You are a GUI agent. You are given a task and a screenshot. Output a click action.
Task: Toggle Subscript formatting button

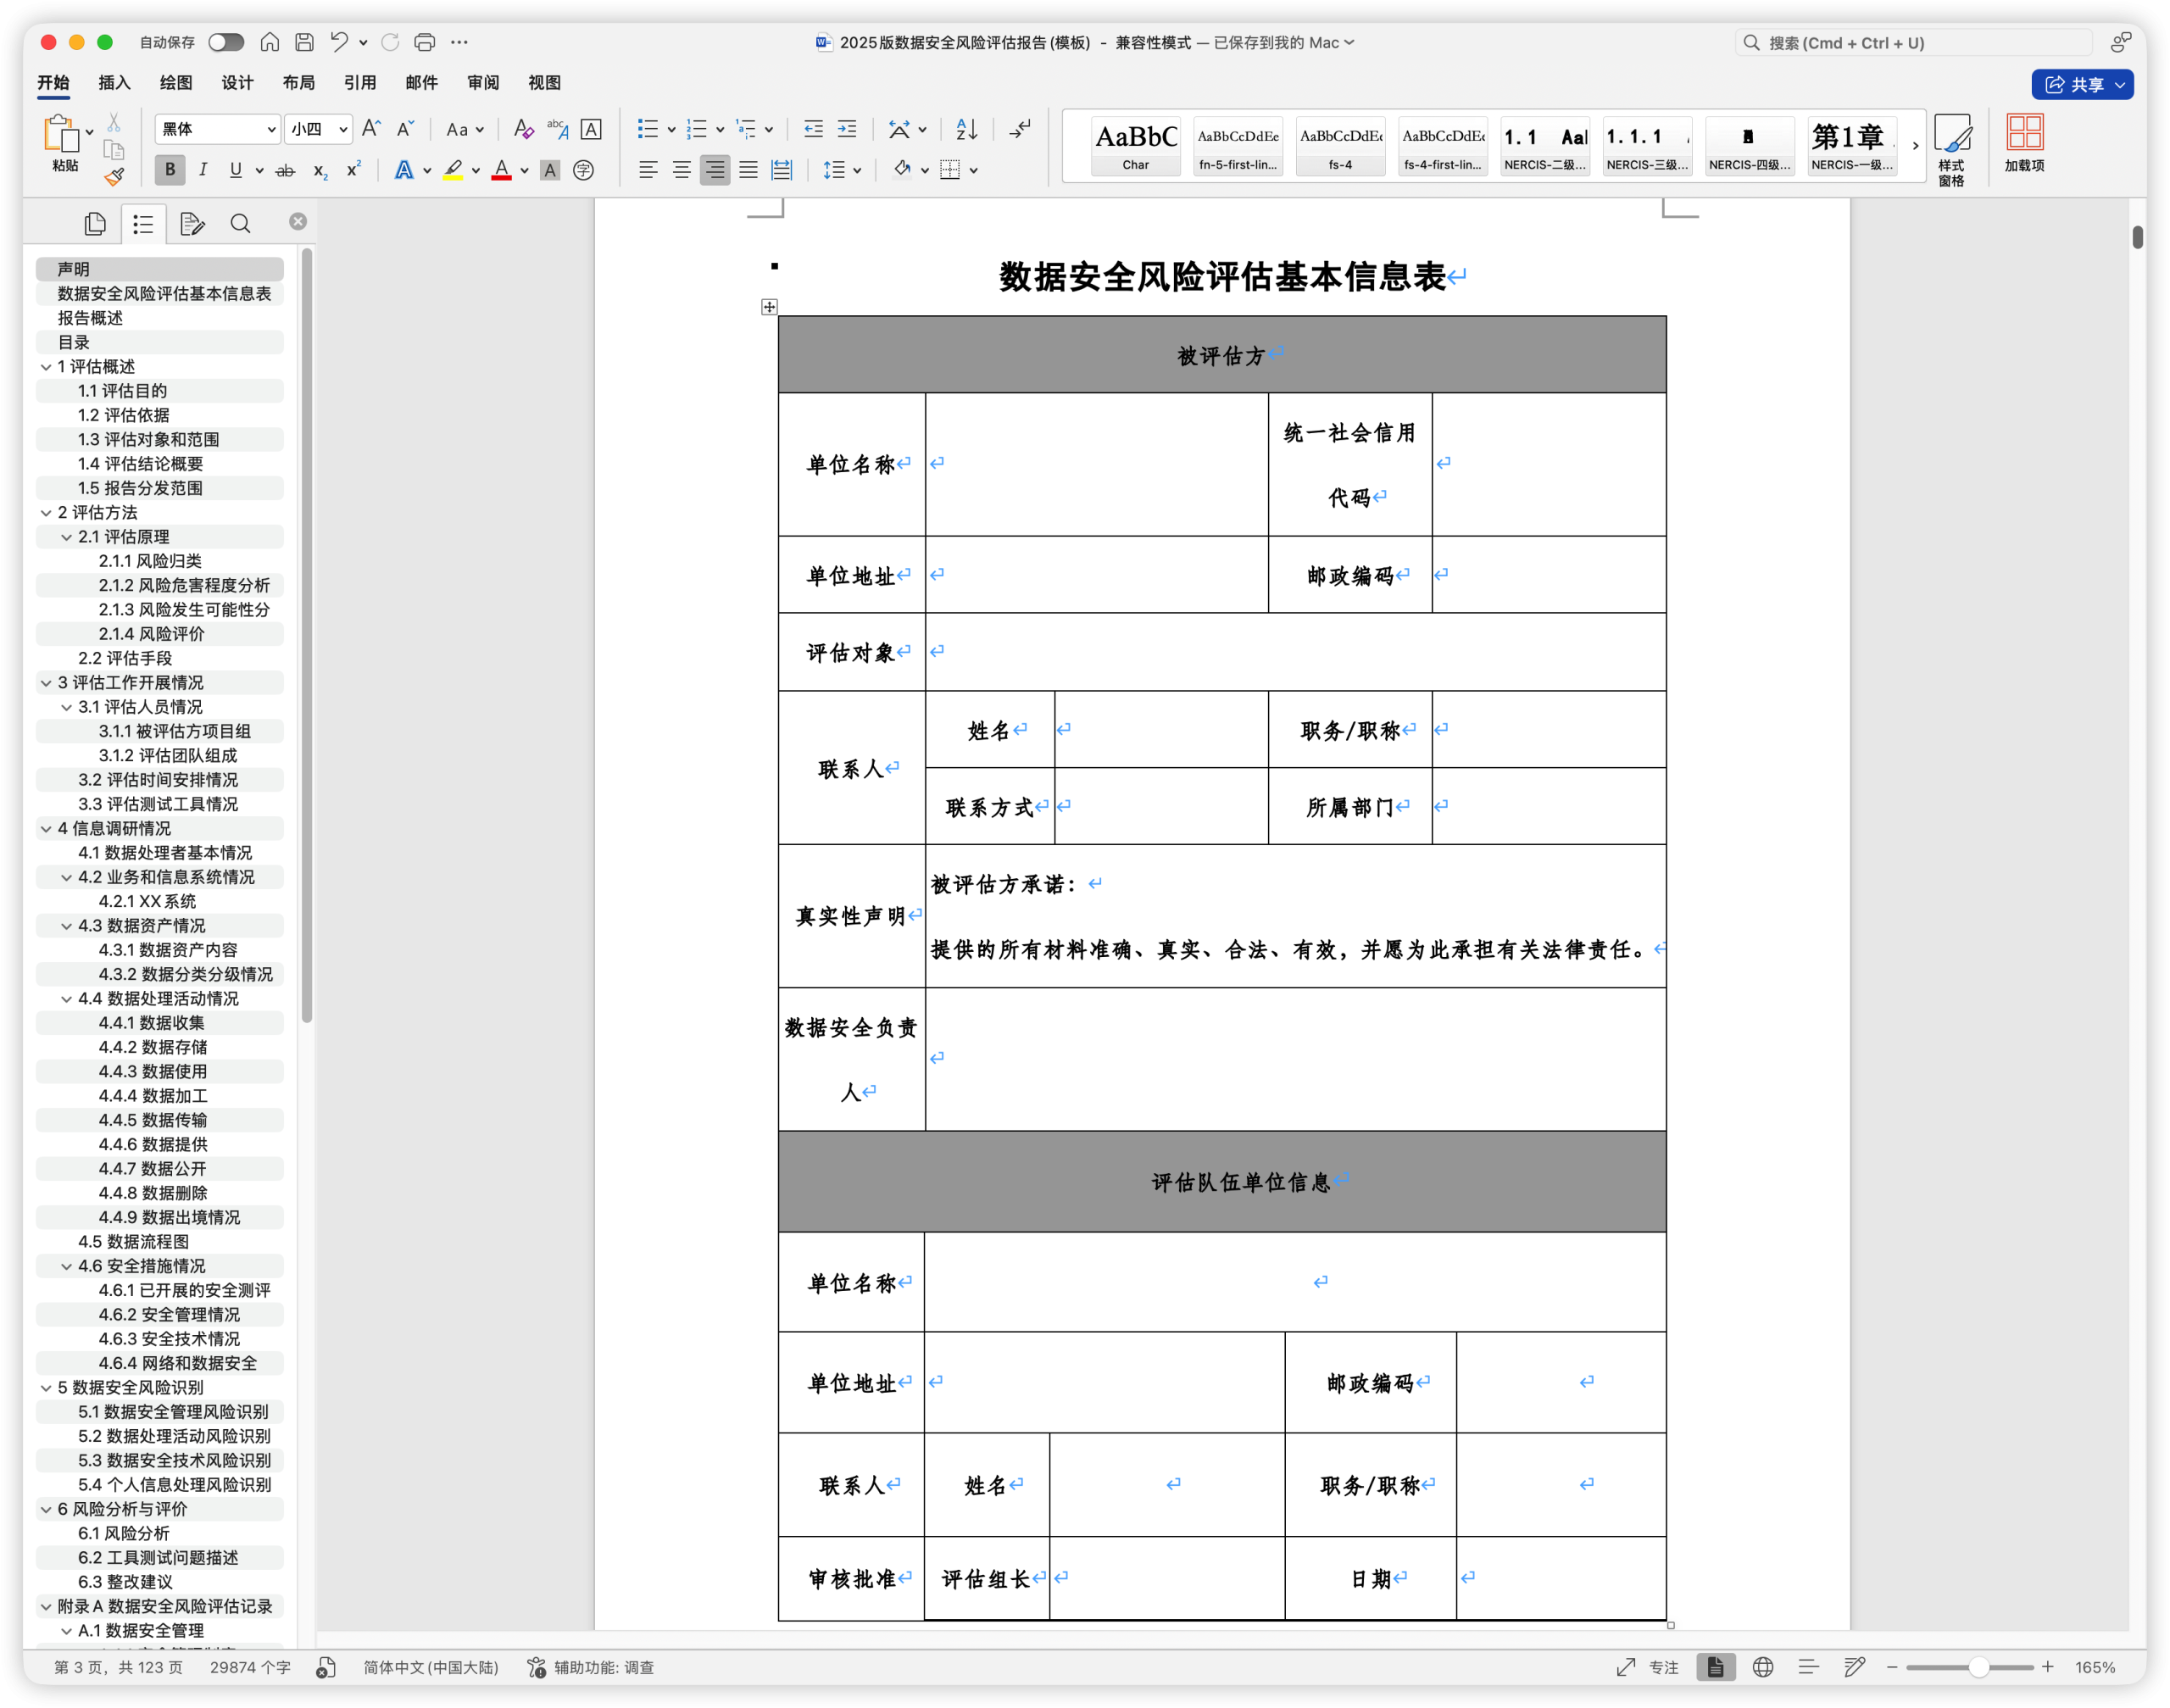point(320,171)
